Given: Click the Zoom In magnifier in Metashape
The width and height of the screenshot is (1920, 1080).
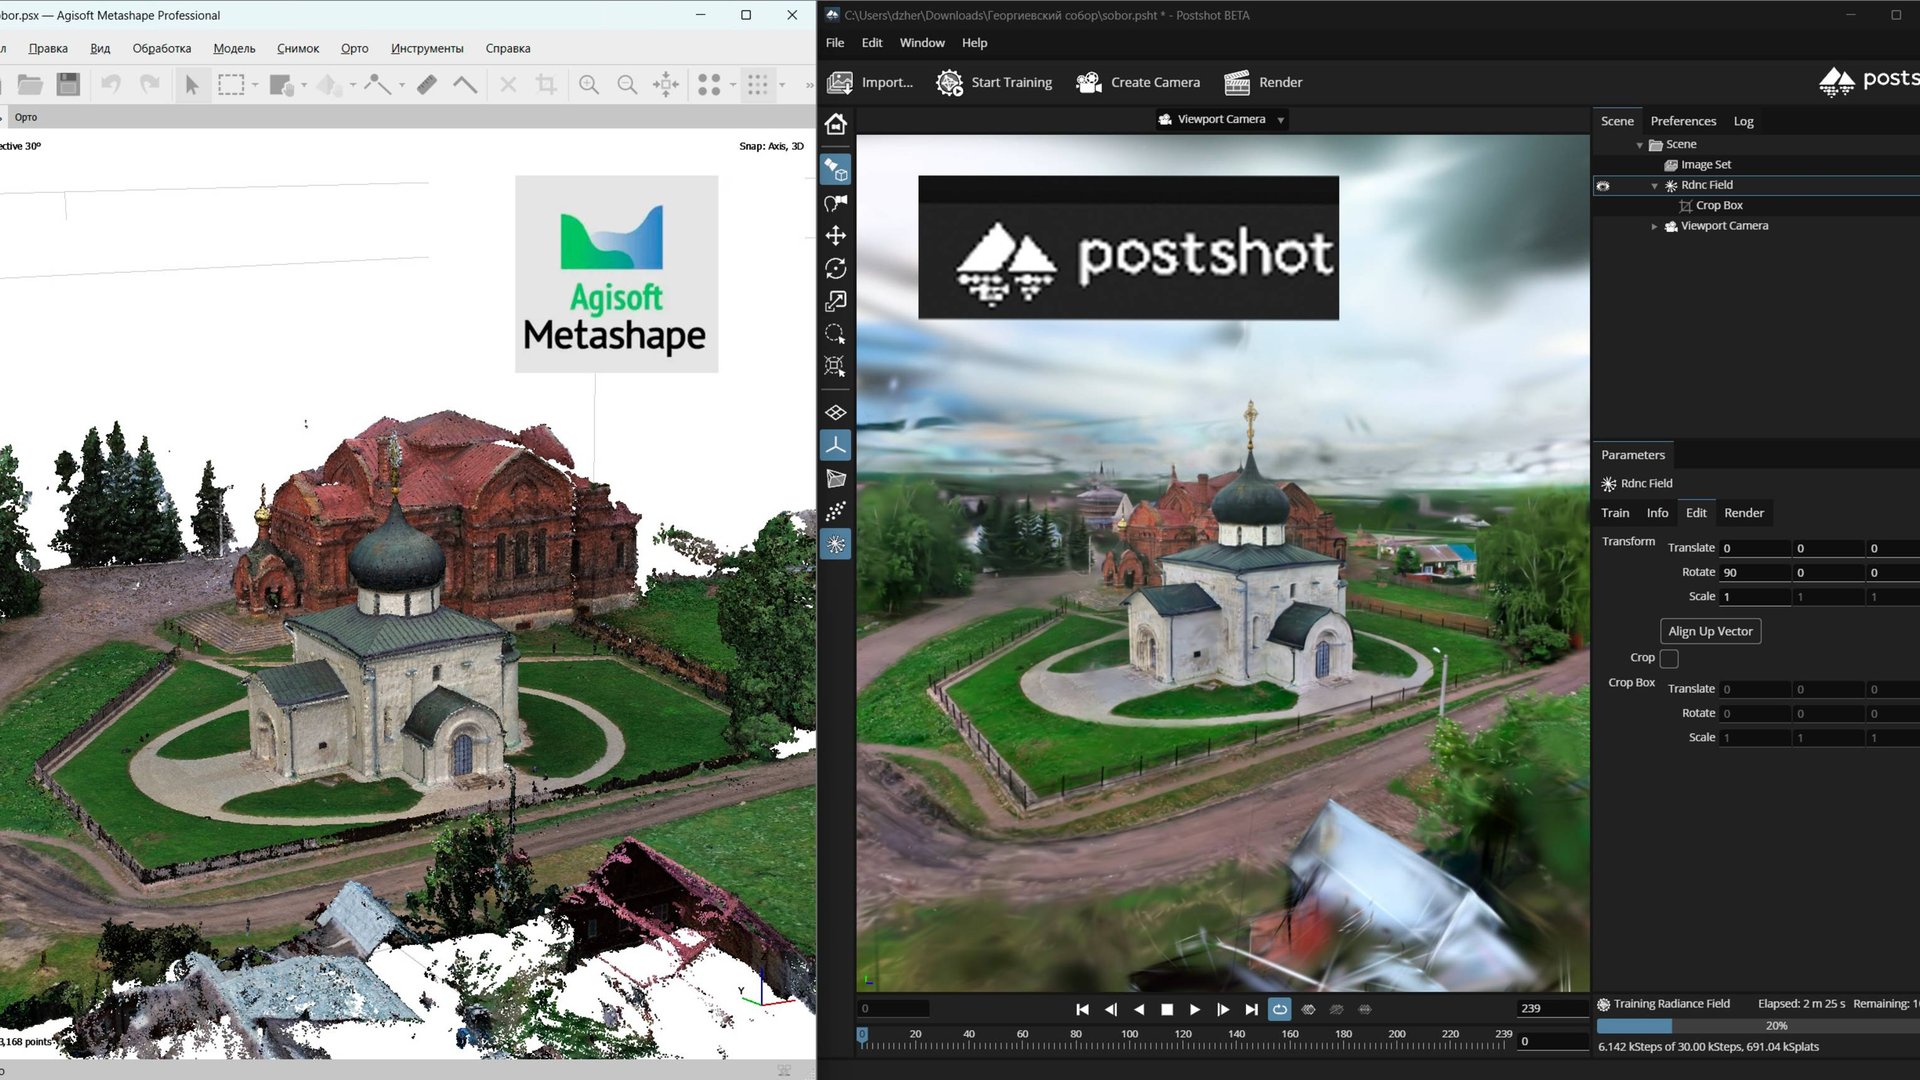Looking at the screenshot, I should [x=589, y=85].
